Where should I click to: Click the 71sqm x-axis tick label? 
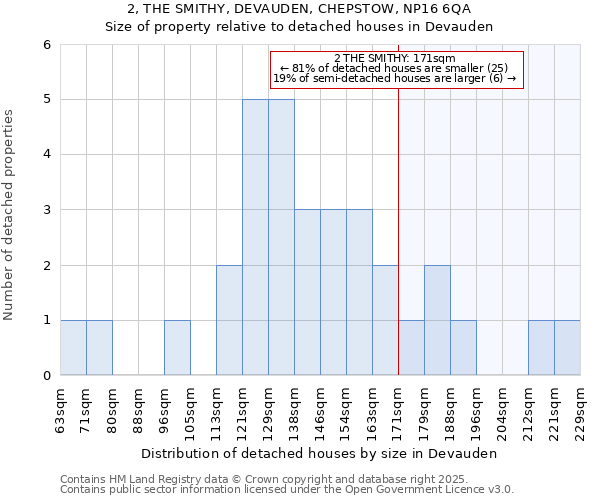click(x=85, y=411)
